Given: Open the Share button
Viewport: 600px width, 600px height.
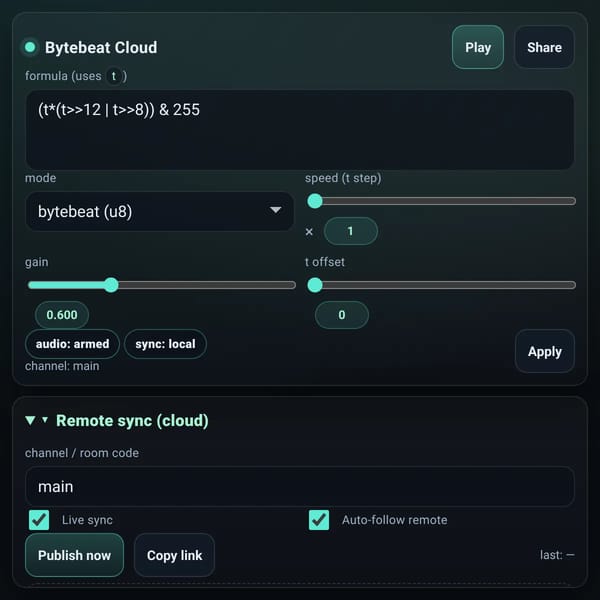Looking at the screenshot, I should tap(544, 47).
